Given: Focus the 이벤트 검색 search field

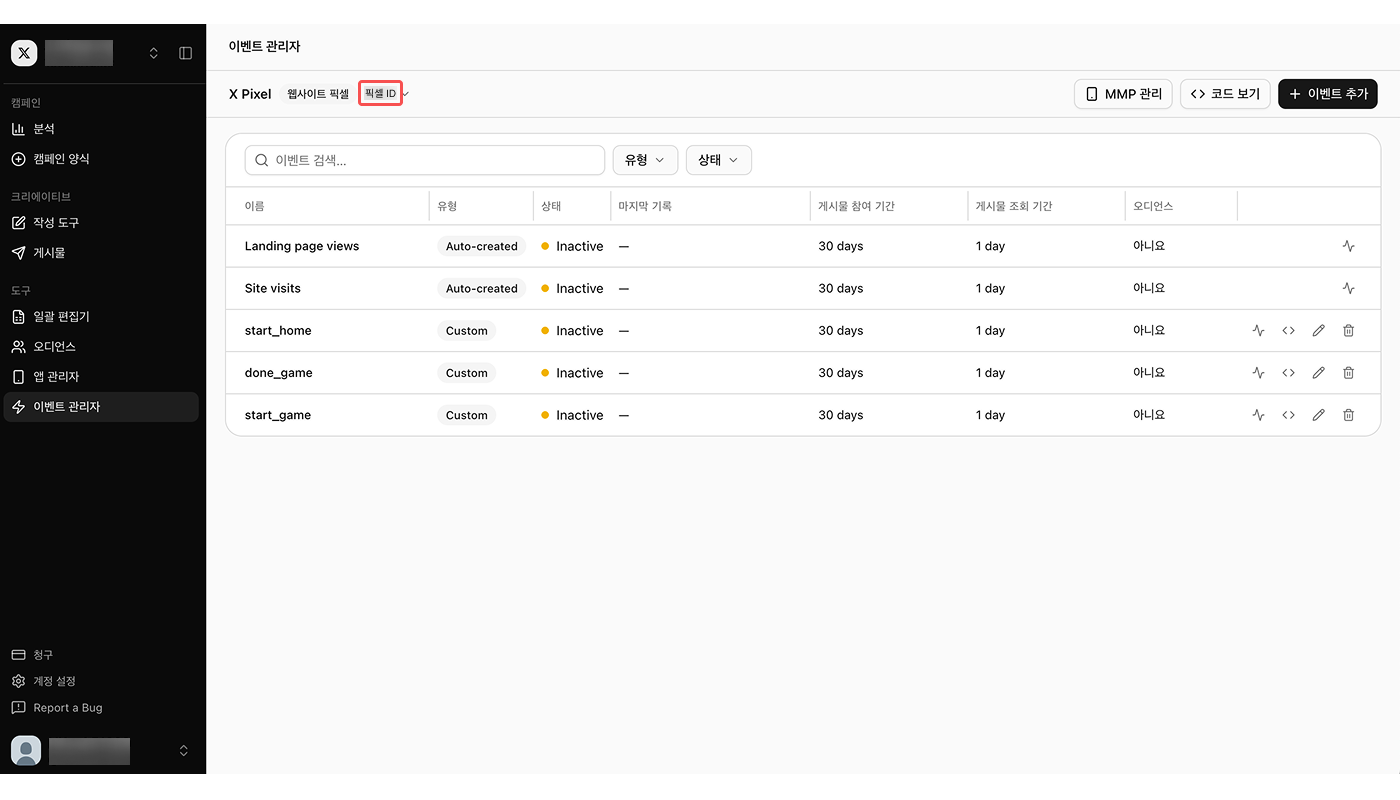Looking at the screenshot, I should coord(425,160).
